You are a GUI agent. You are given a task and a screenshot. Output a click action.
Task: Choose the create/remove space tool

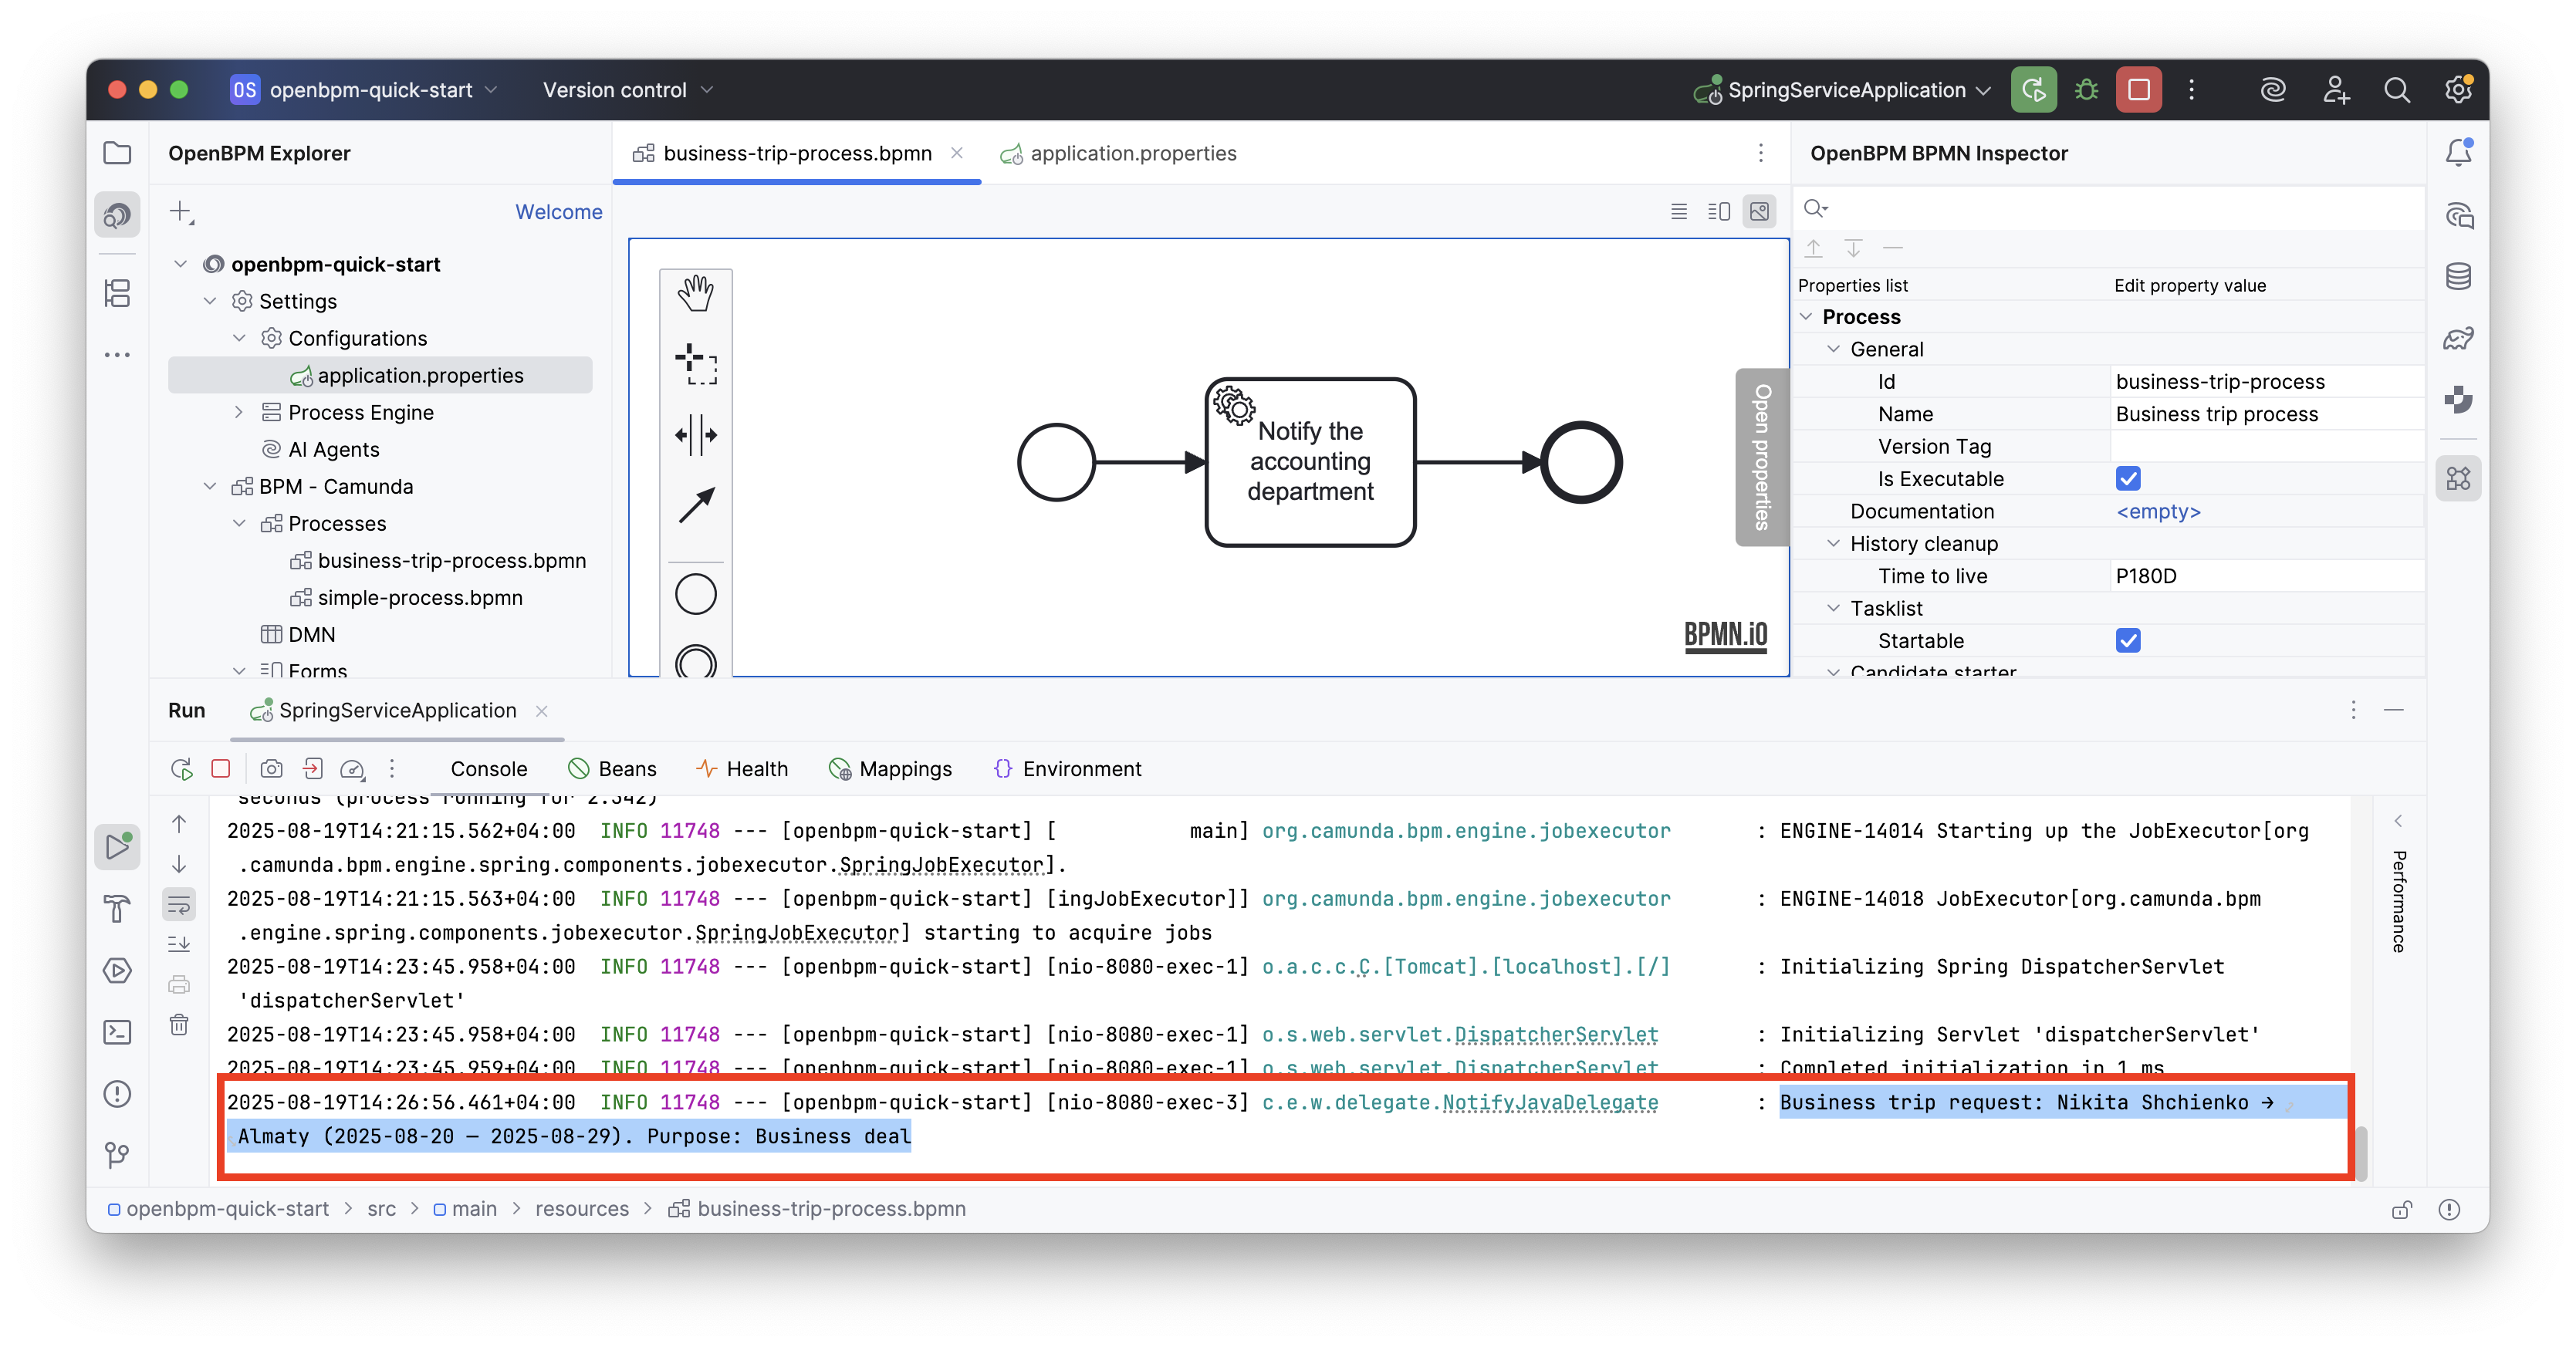(x=696, y=435)
